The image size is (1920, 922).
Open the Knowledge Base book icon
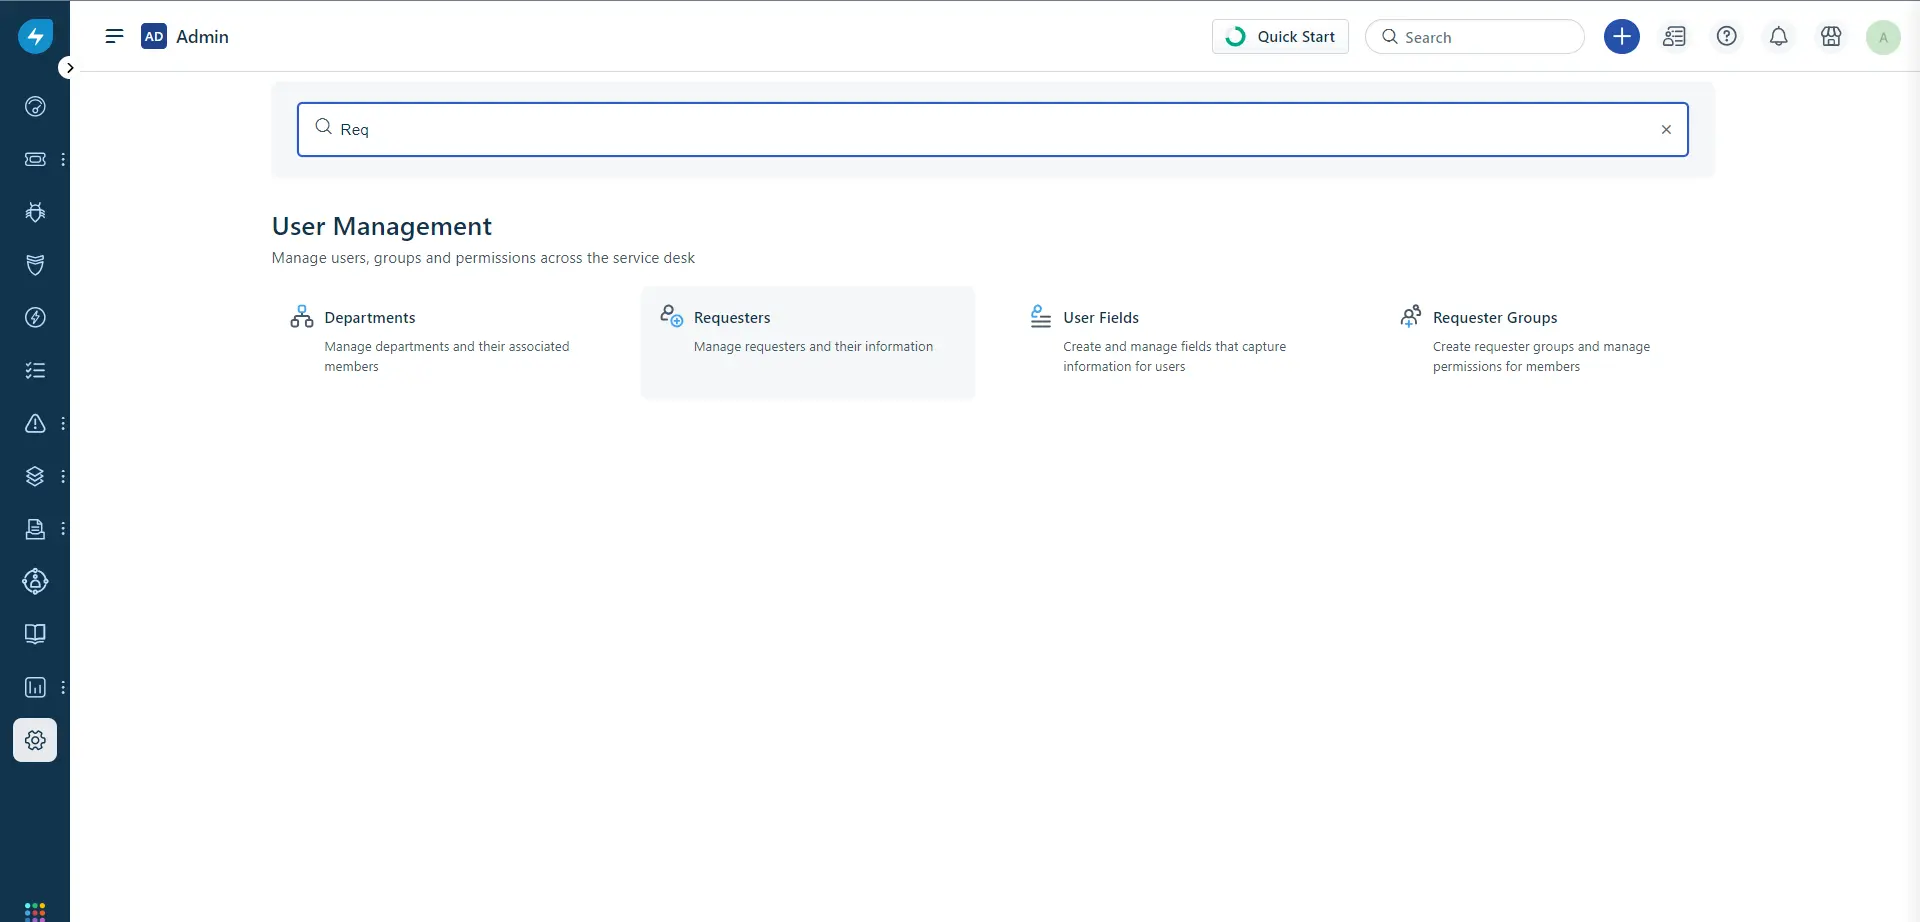tap(35, 633)
